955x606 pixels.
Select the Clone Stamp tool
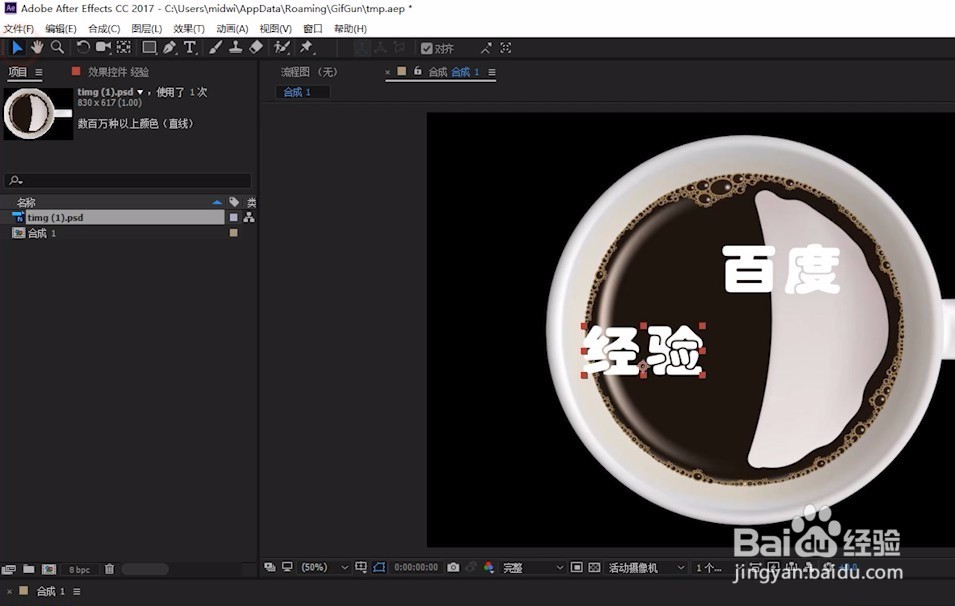235,48
